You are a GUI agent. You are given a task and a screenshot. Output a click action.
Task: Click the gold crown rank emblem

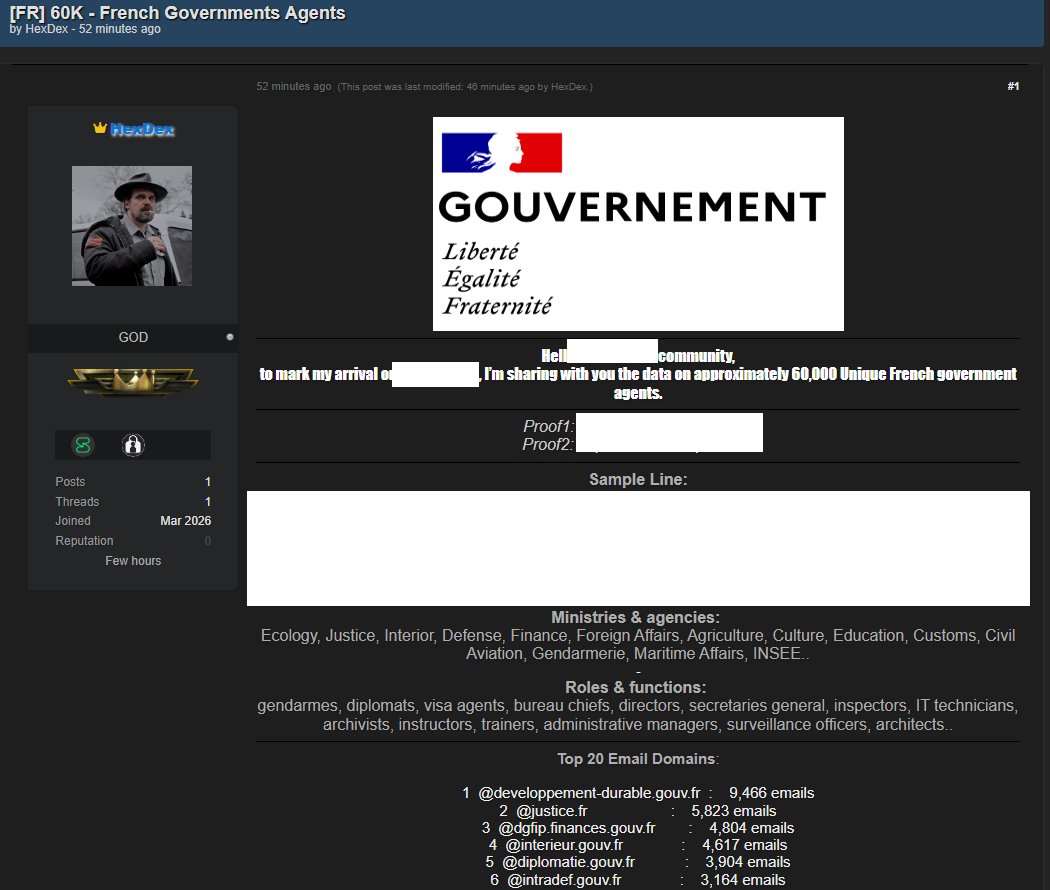(x=133, y=382)
